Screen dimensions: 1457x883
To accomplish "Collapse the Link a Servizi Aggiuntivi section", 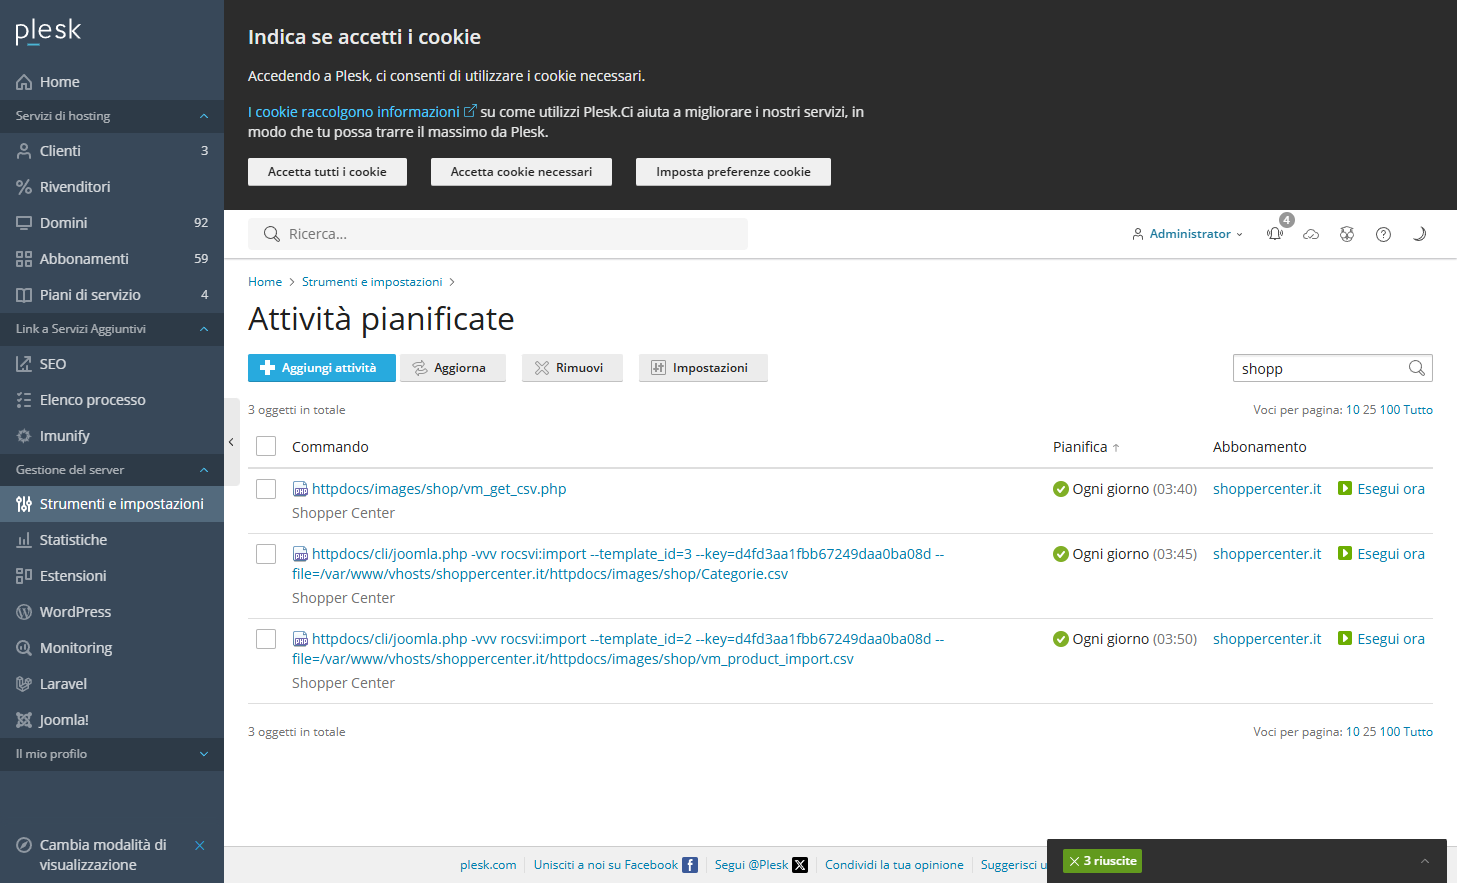I will coord(112,329).
